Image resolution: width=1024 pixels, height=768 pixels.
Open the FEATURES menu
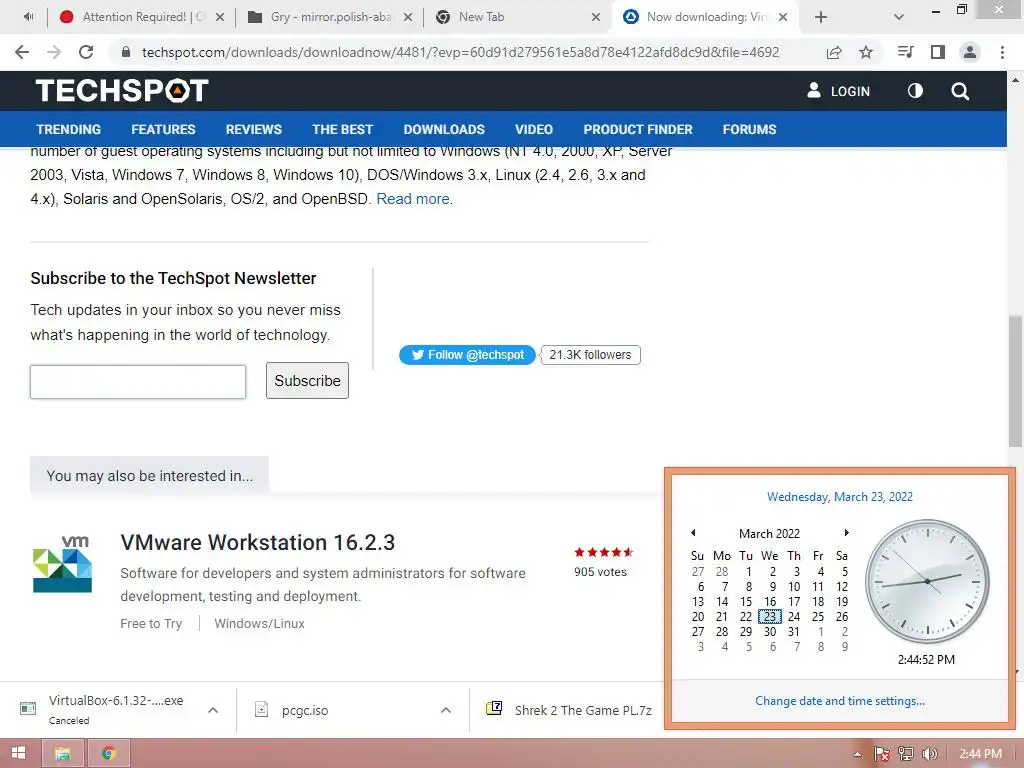[163, 129]
